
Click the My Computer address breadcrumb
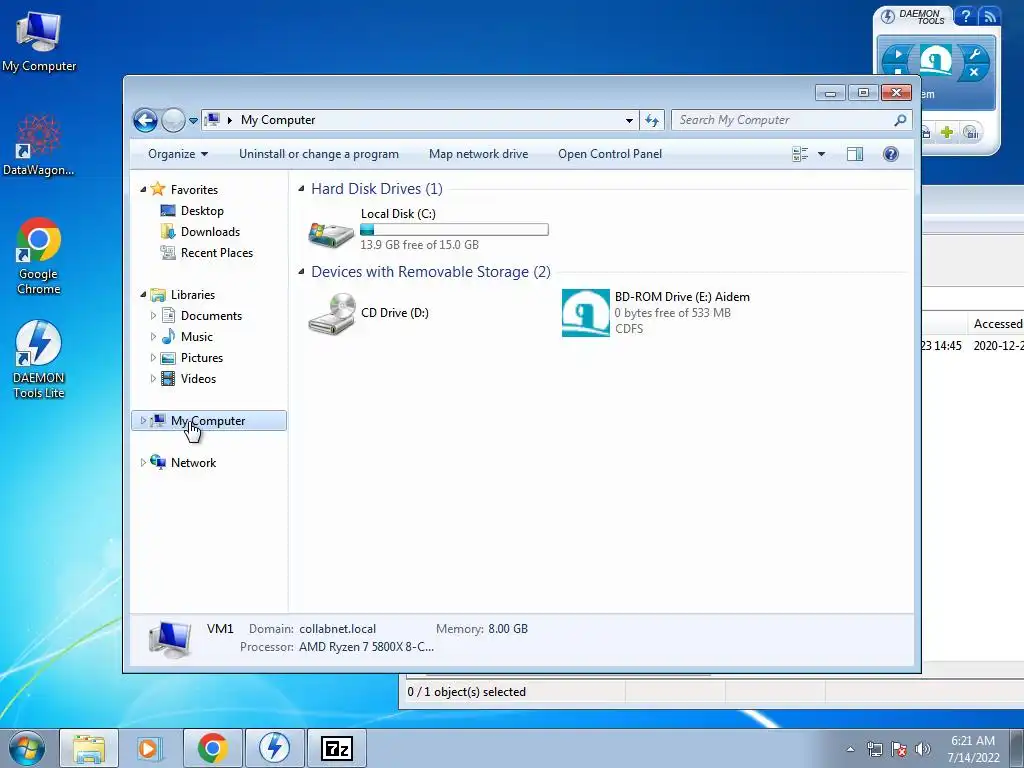coord(278,120)
